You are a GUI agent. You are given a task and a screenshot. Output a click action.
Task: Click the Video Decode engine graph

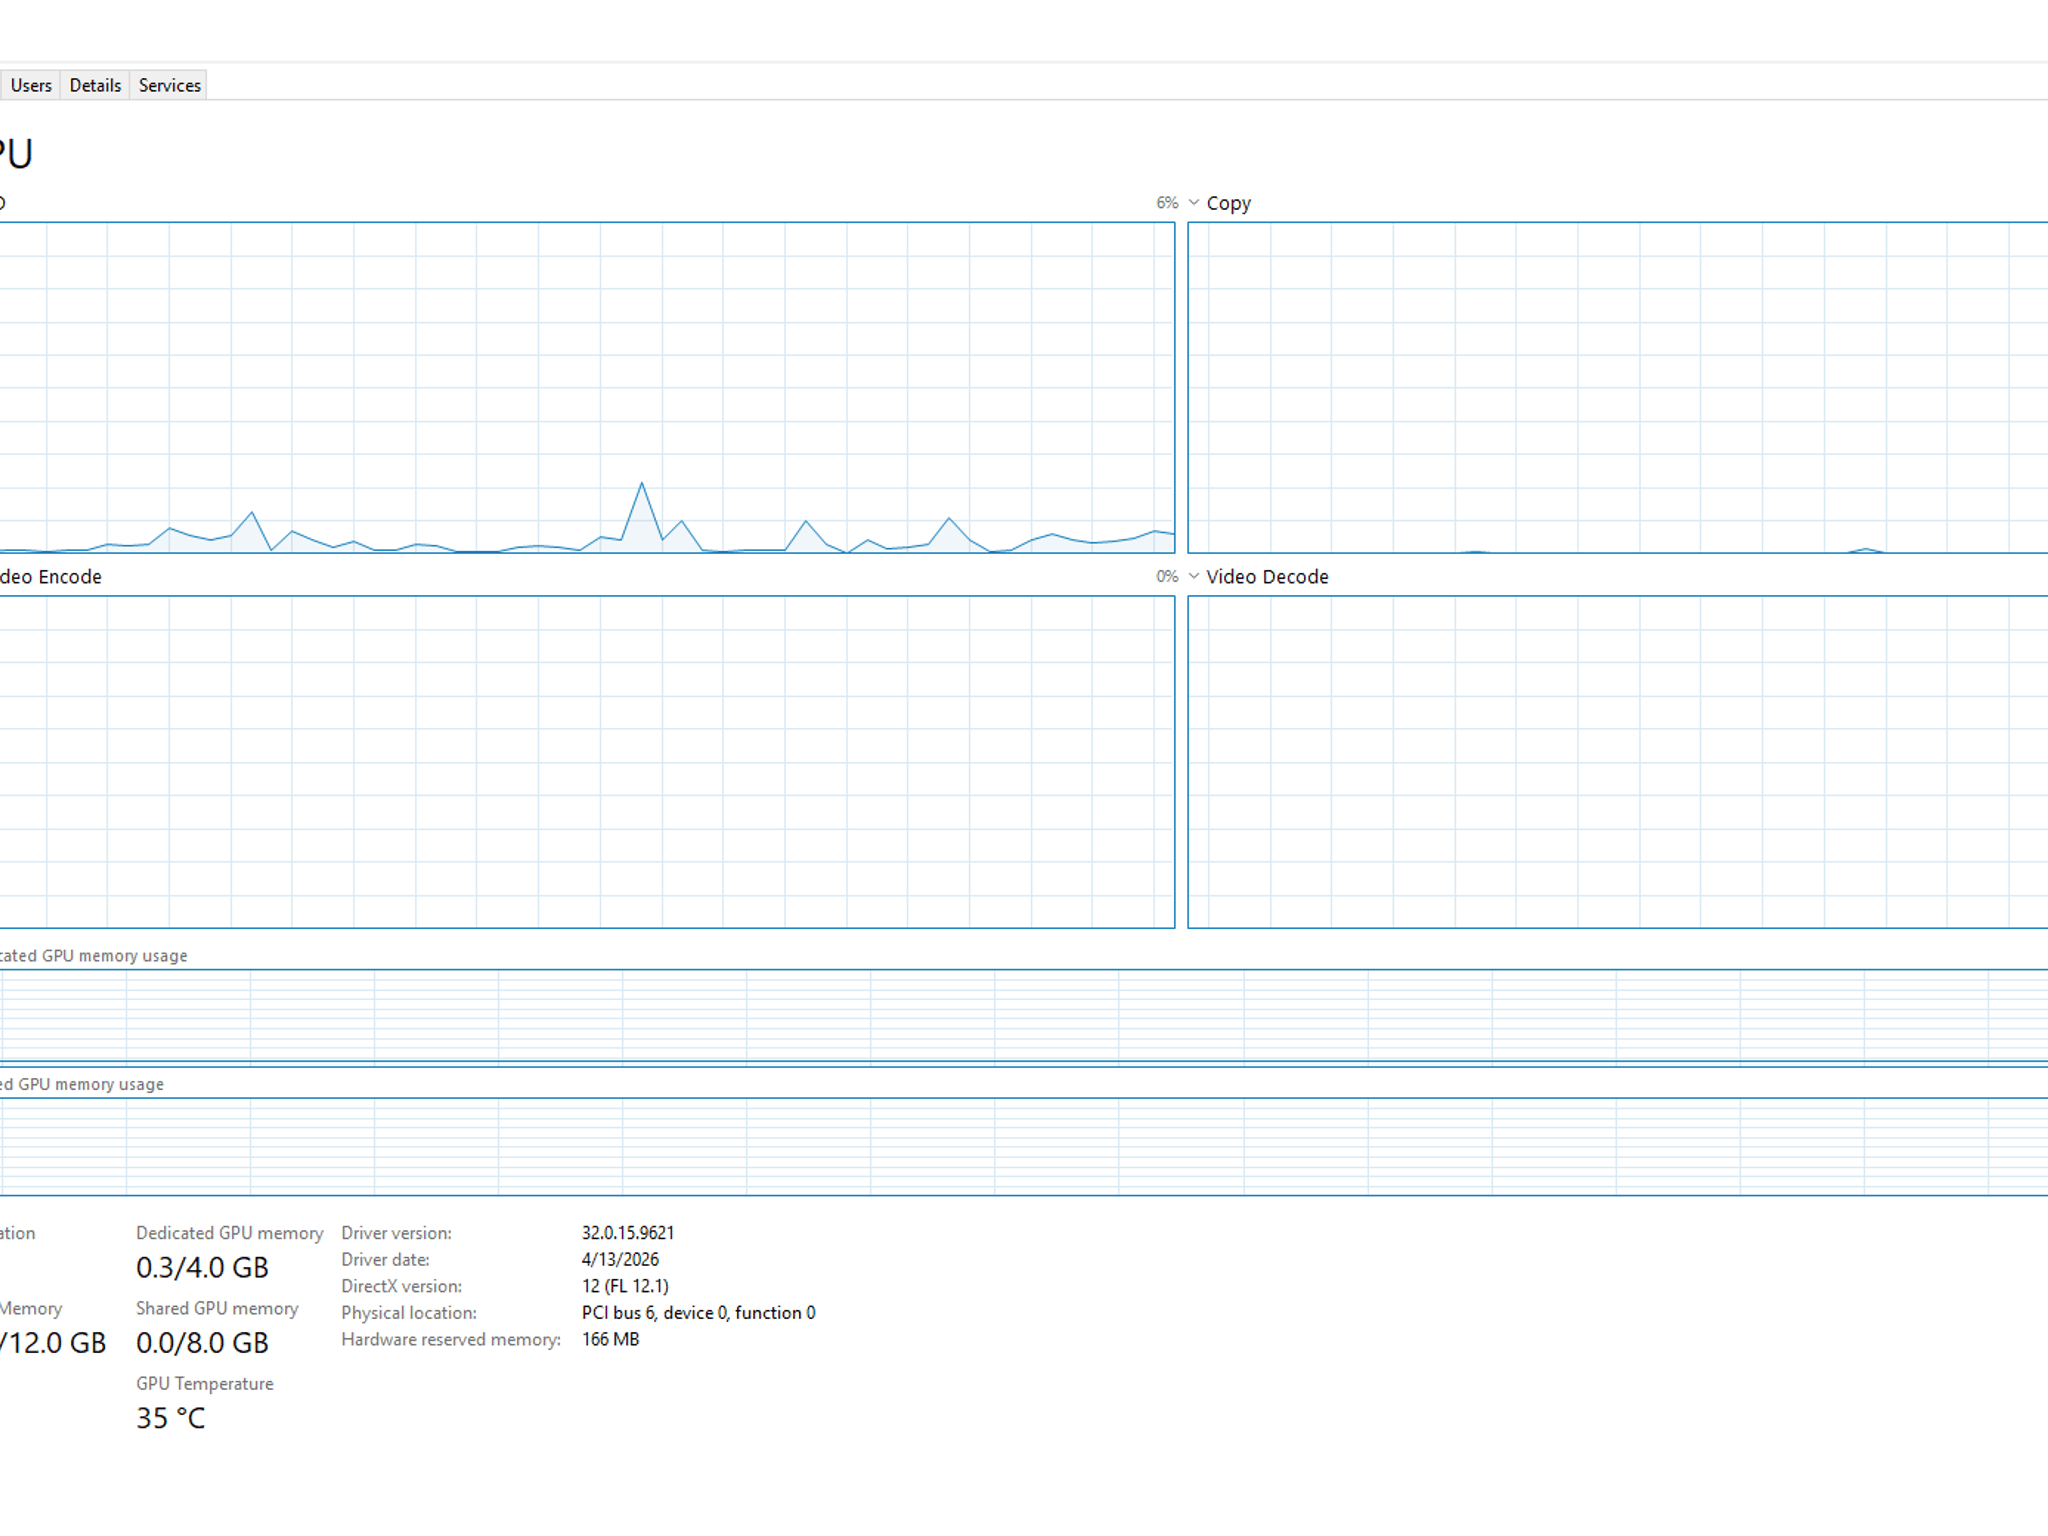pos(1617,762)
